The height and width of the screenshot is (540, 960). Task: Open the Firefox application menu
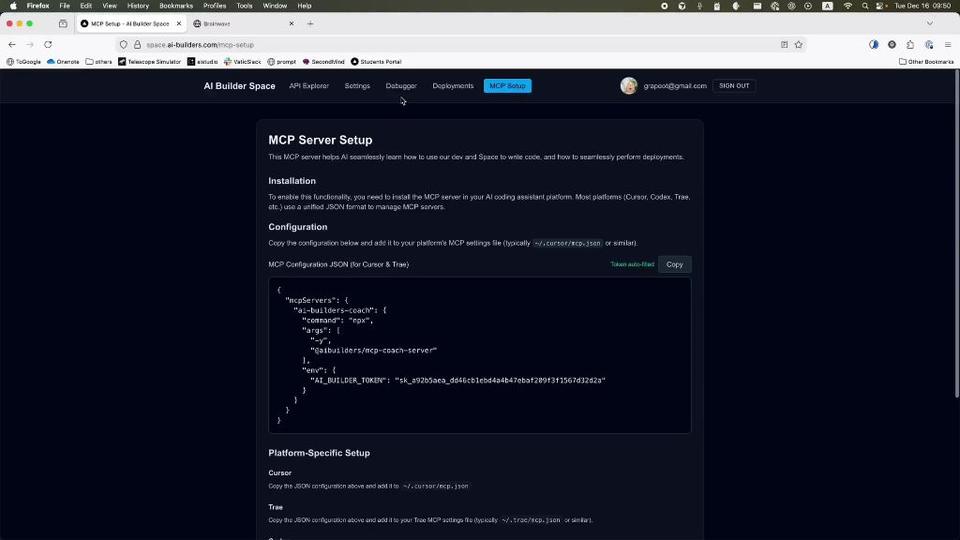(38, 6)
